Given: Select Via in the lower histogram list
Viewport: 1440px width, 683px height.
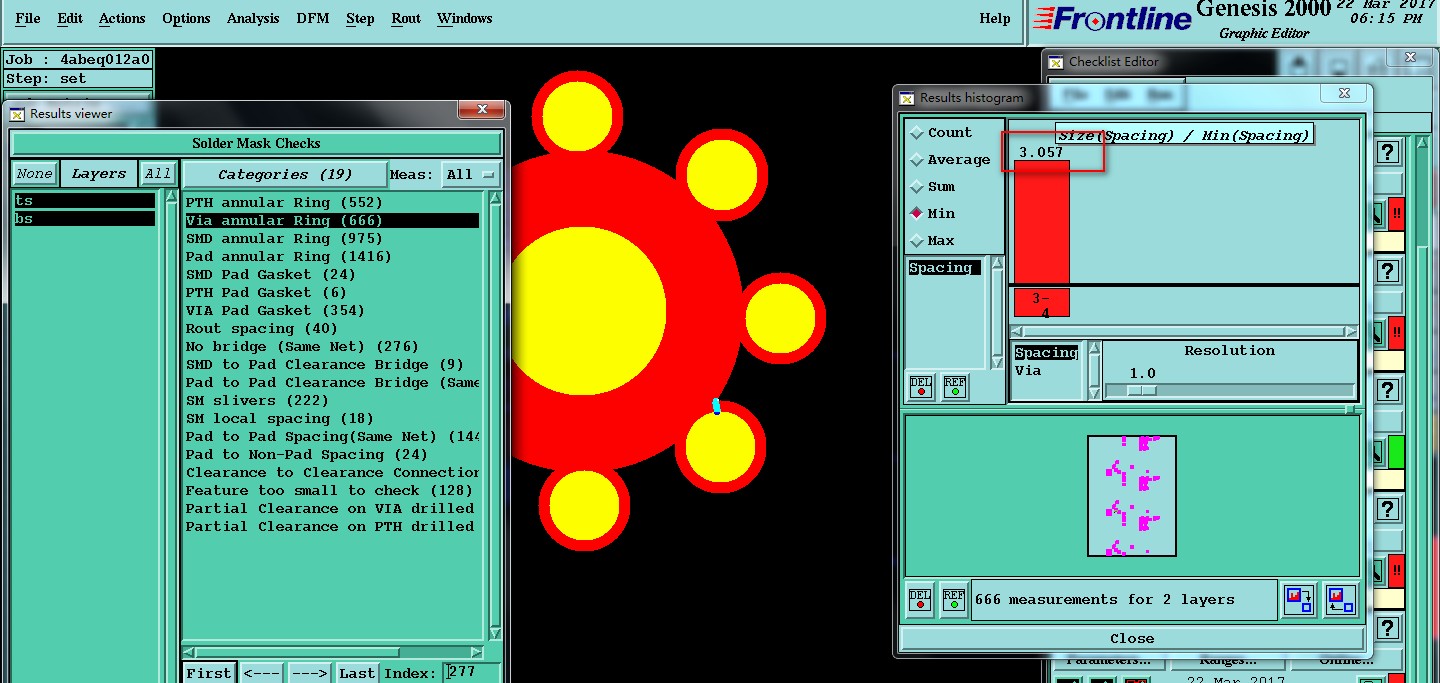Looking at the screenshot, I should coord(1028,370).
